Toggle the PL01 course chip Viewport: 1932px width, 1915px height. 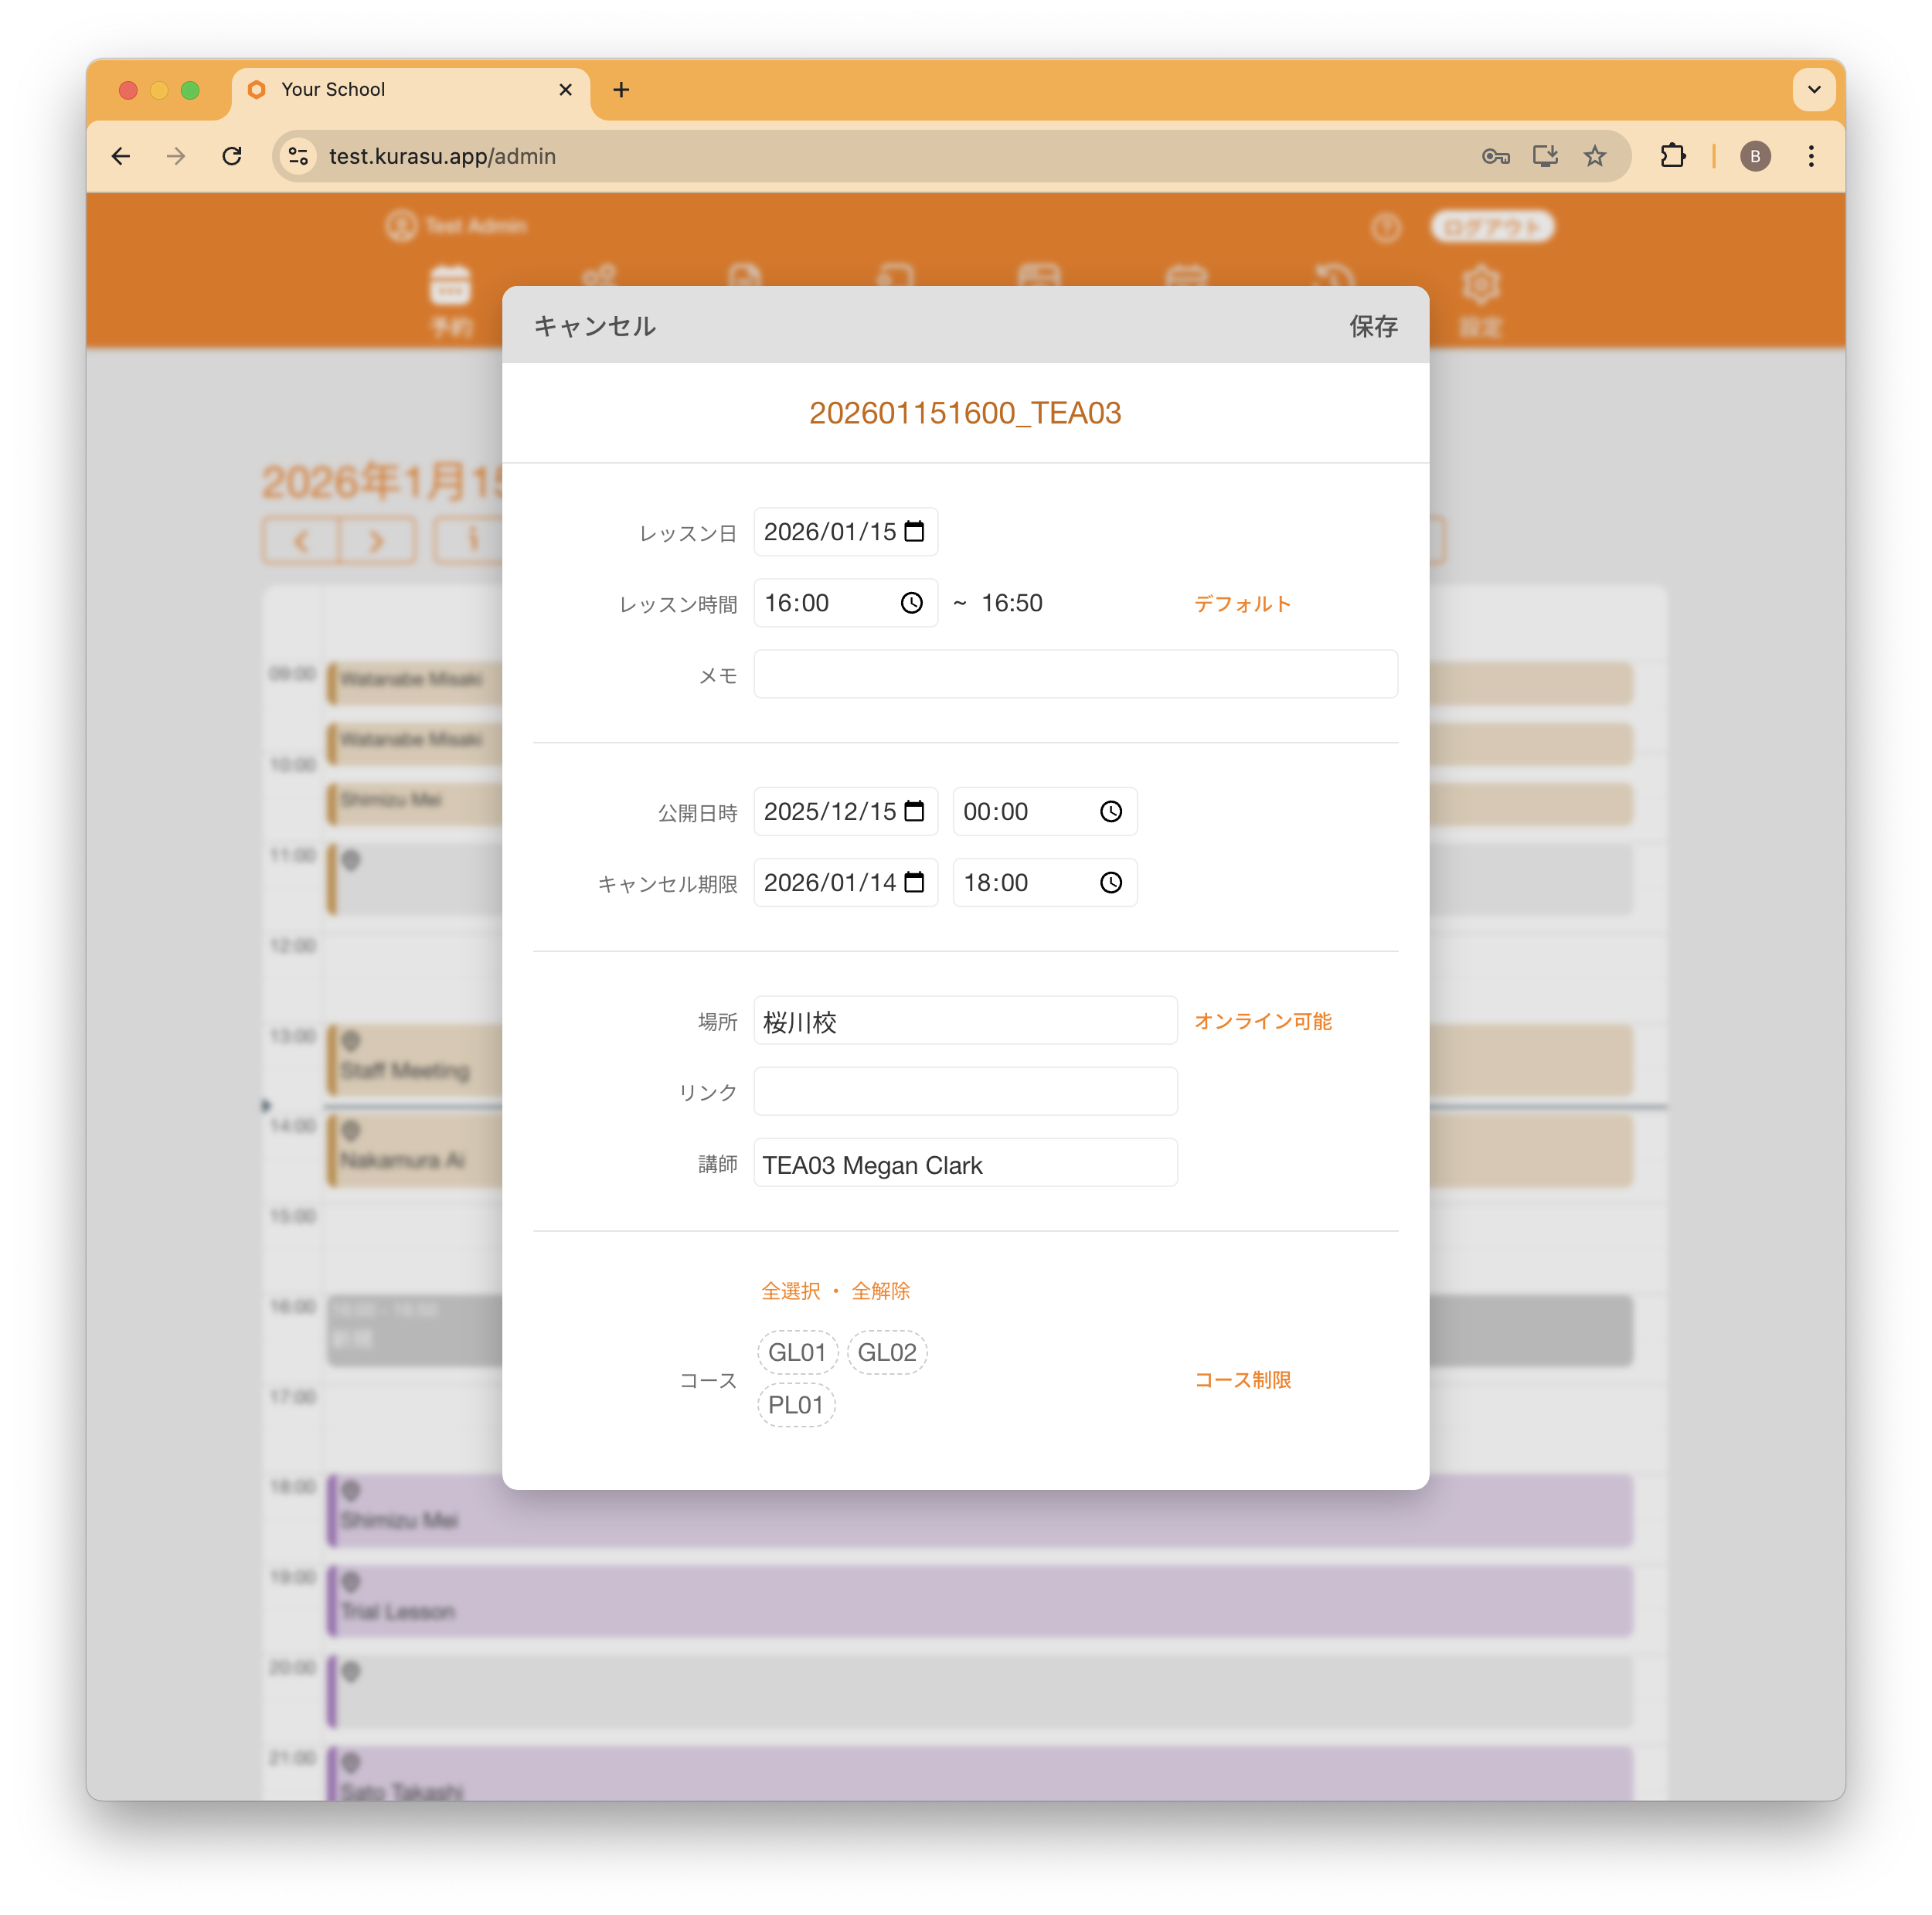[x=796, y=1405]
